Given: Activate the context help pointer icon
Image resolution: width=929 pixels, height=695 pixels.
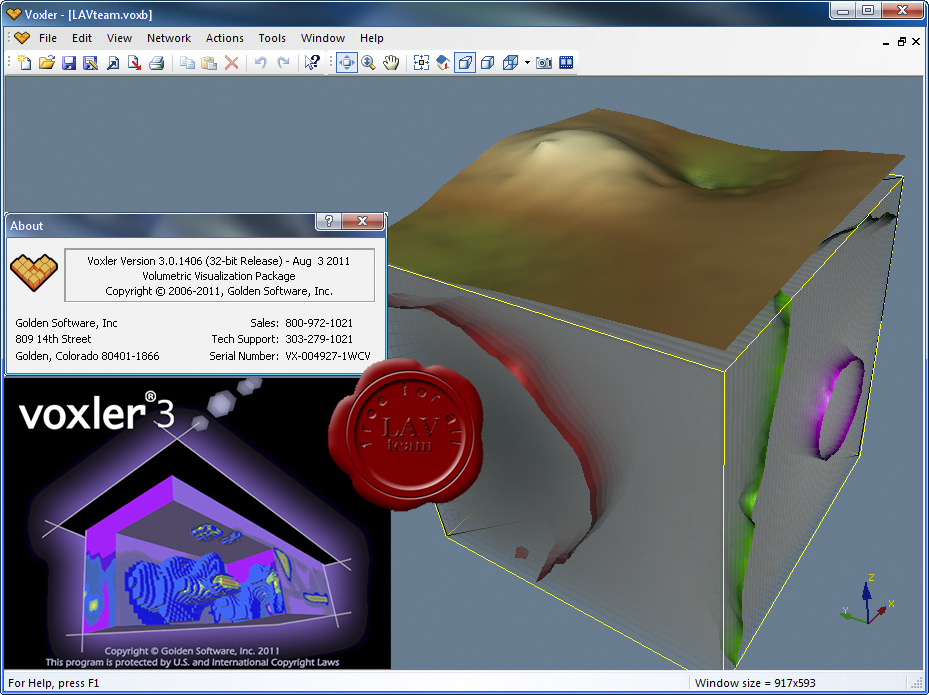Looking at the screenshot, I should point(312,62).
